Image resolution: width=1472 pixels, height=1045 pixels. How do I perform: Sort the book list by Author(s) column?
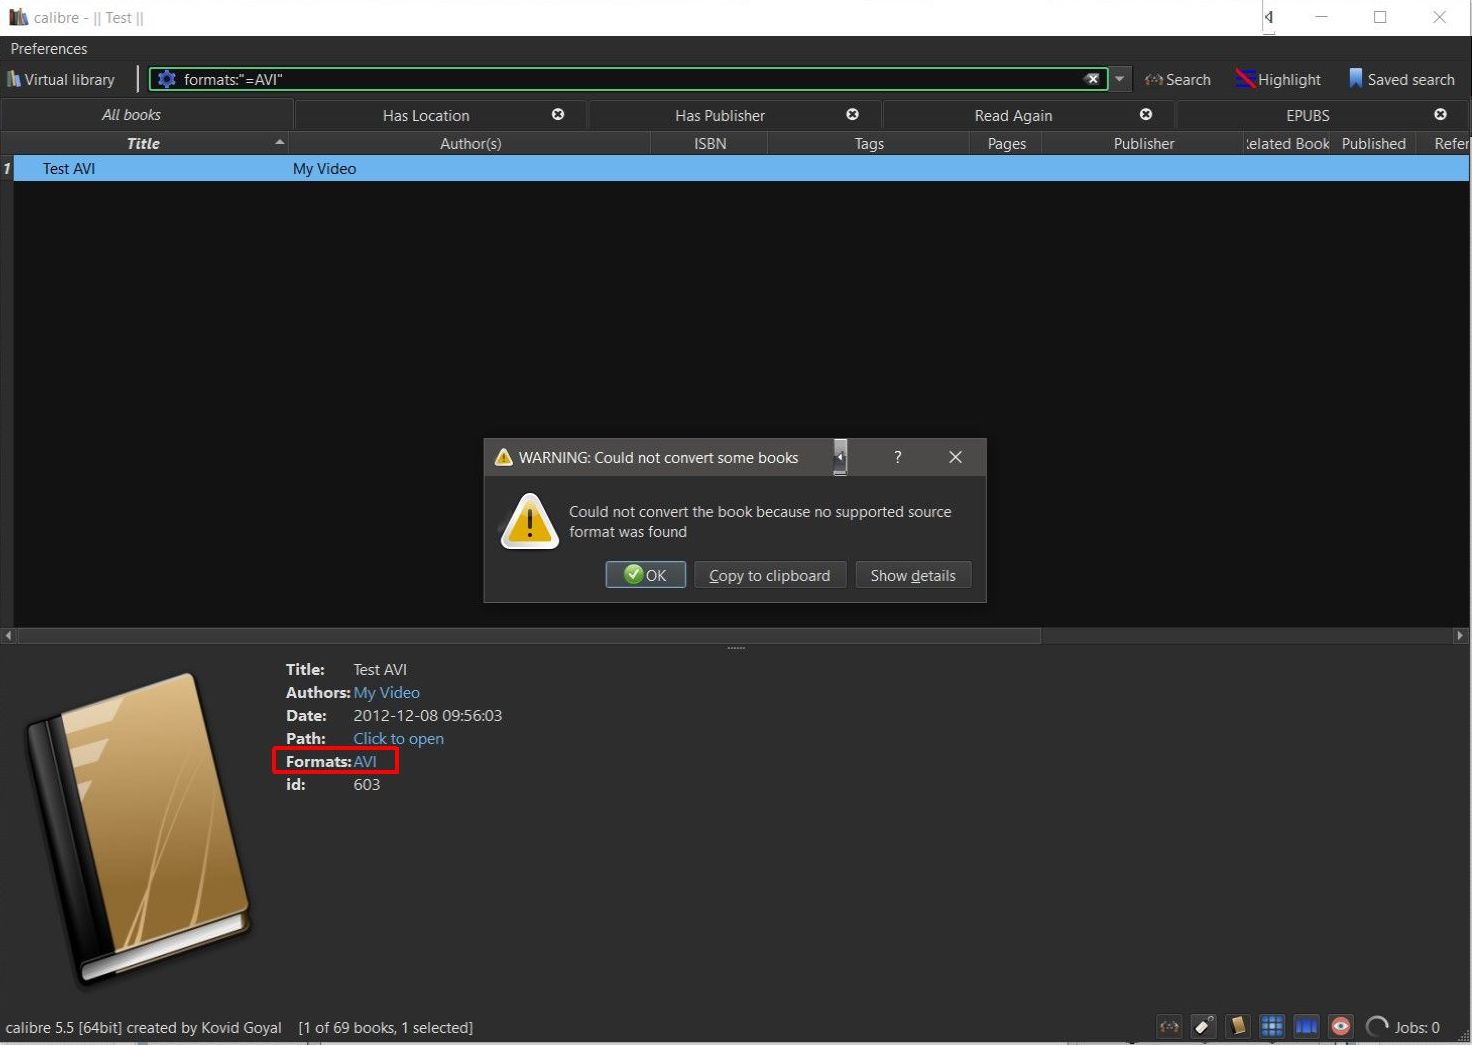tap(470, 143)
